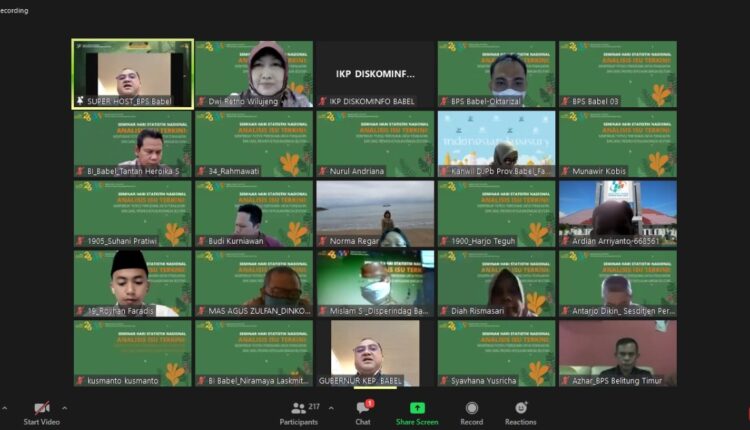Expand audio options arrow at far left of toolbar

[3, 408]
